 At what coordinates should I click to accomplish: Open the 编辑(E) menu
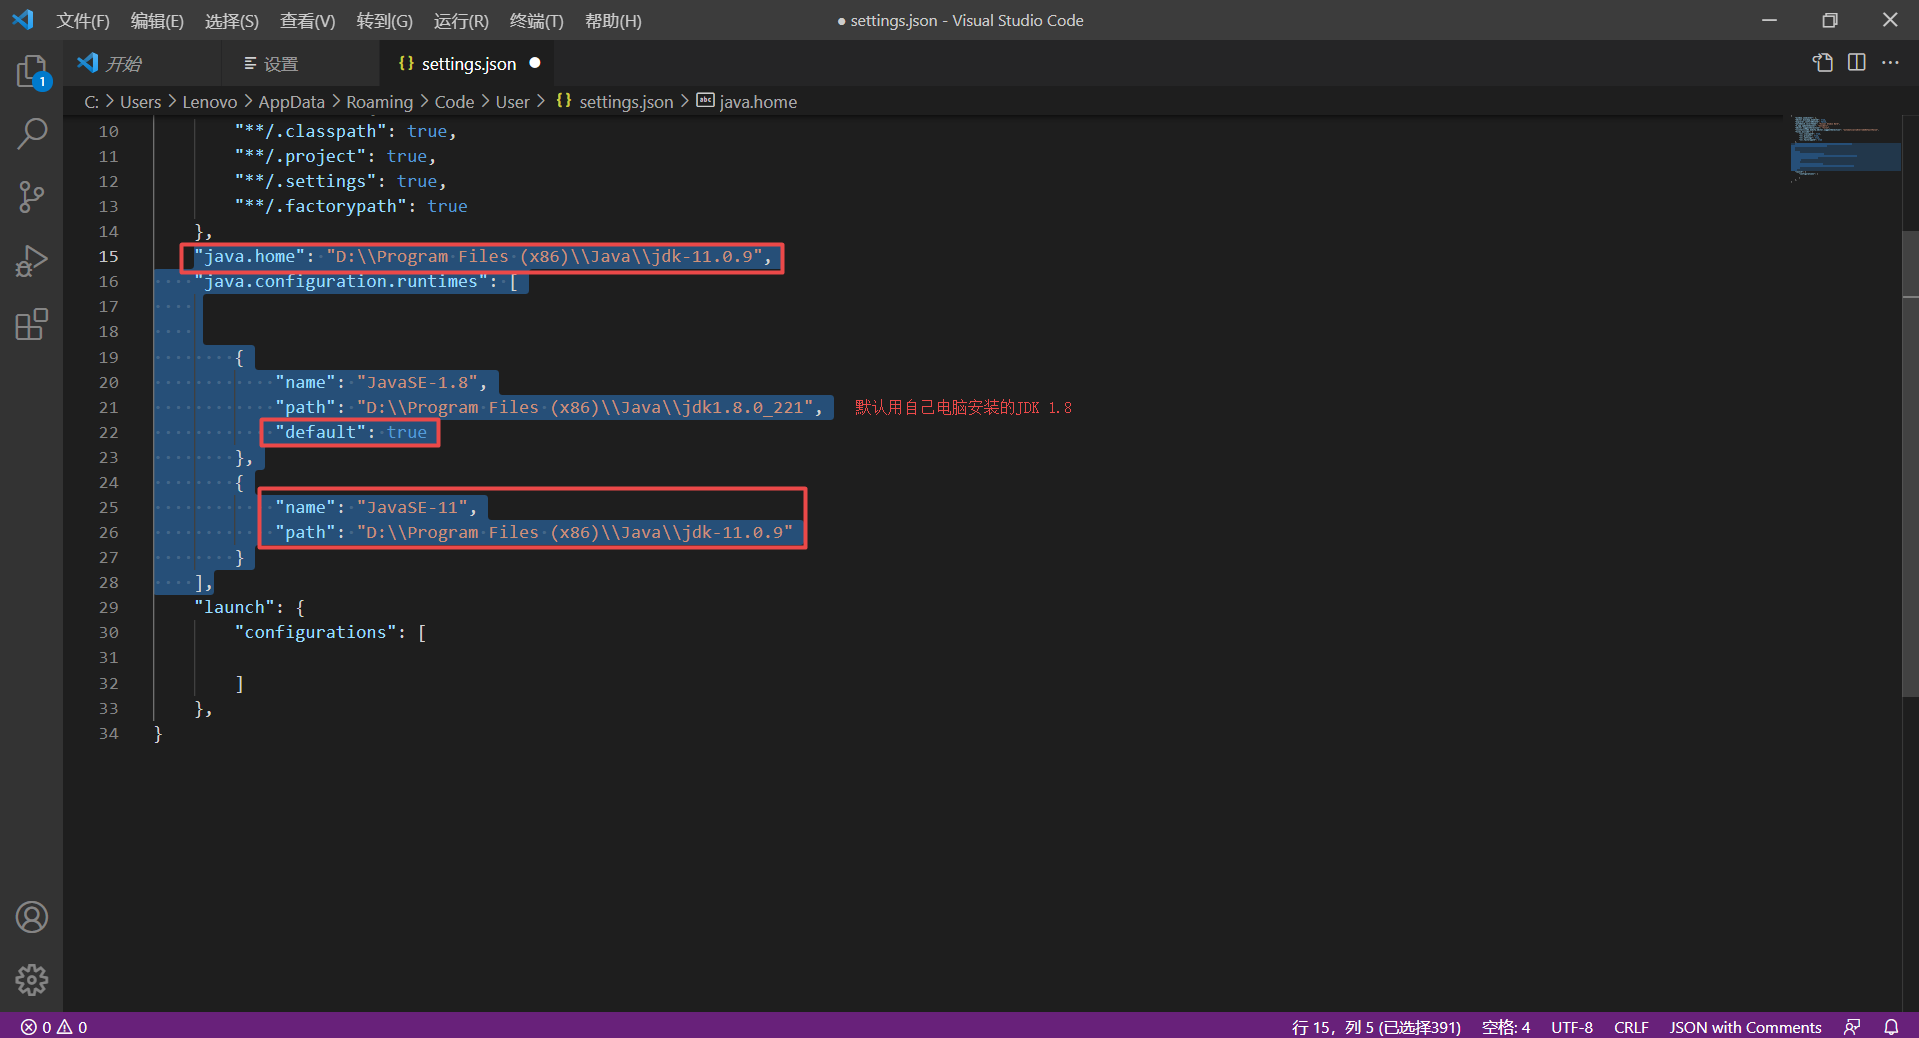click(x=157, y=21)
